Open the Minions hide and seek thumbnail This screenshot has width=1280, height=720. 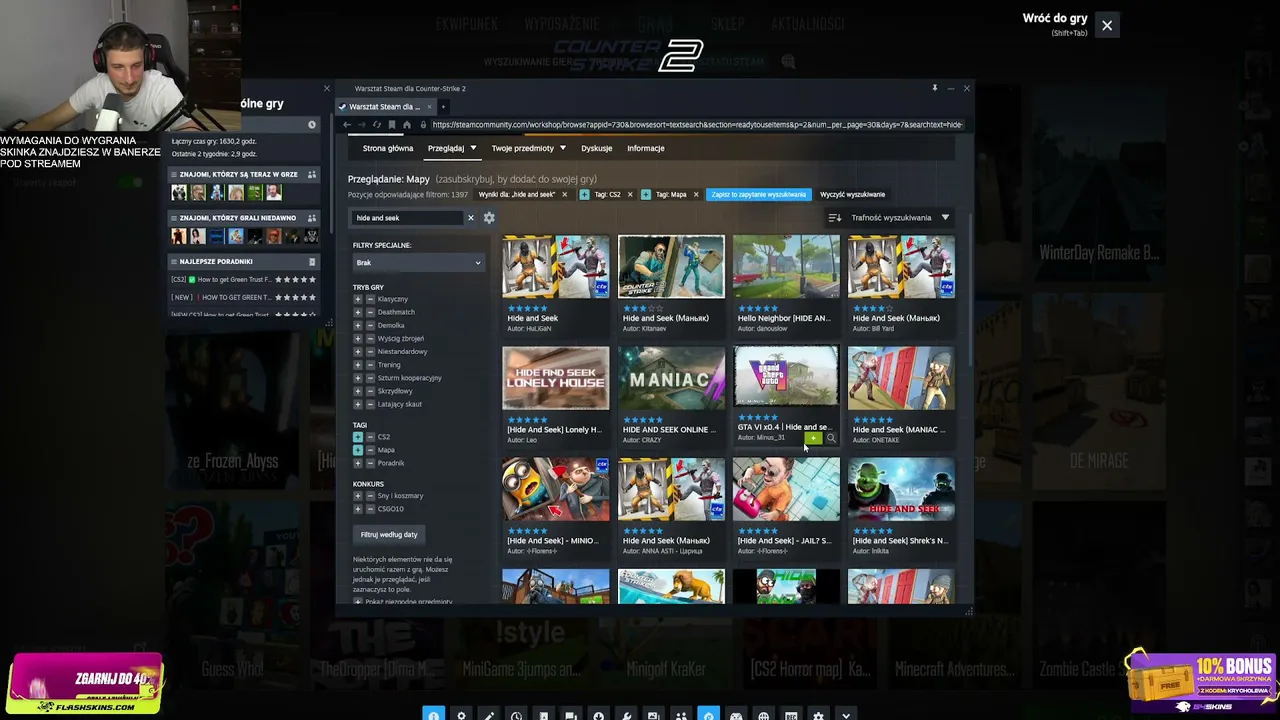point(555,490)
